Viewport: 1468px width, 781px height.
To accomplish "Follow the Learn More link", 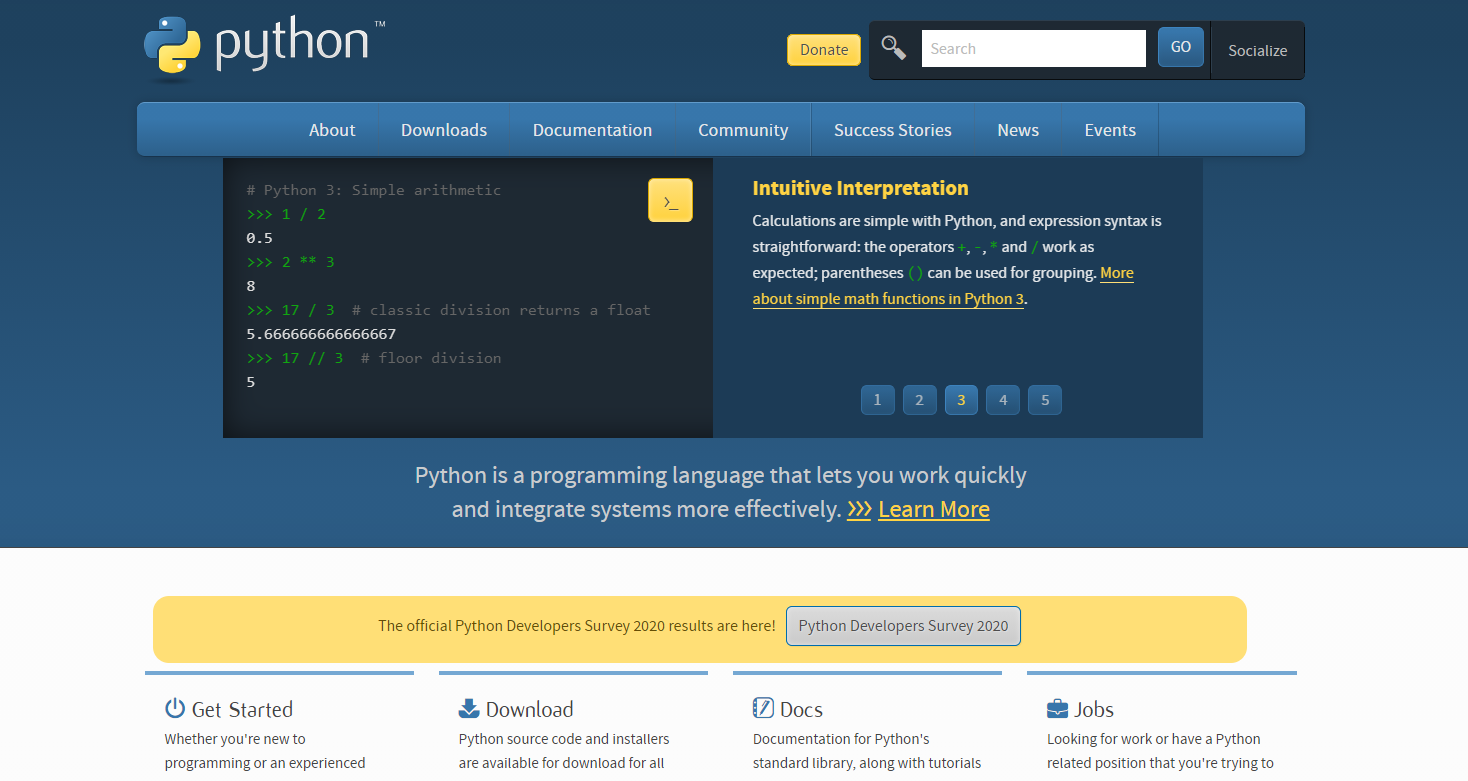I will (934, 509).
